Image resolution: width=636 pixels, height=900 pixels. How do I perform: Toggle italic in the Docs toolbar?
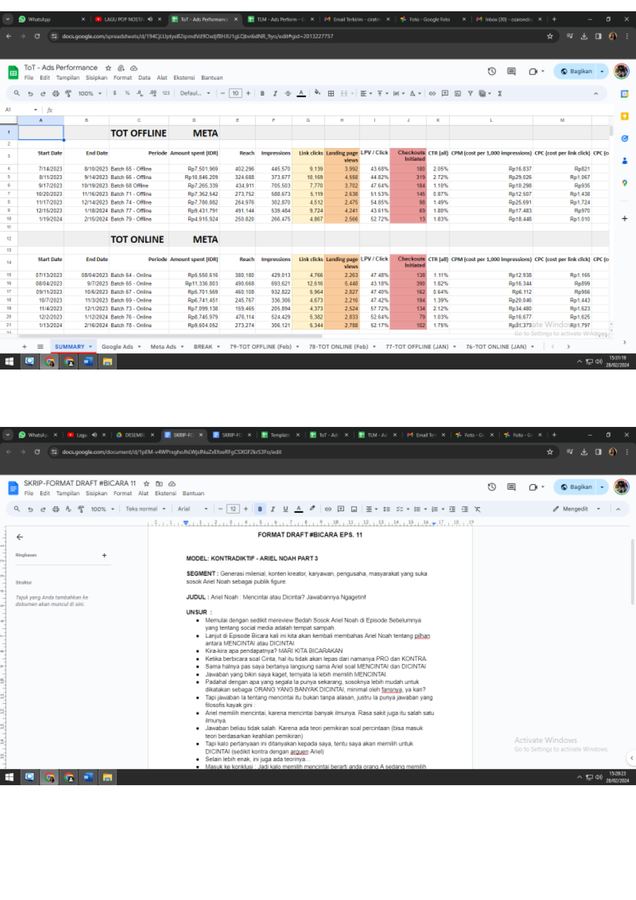tap(273, 509)
